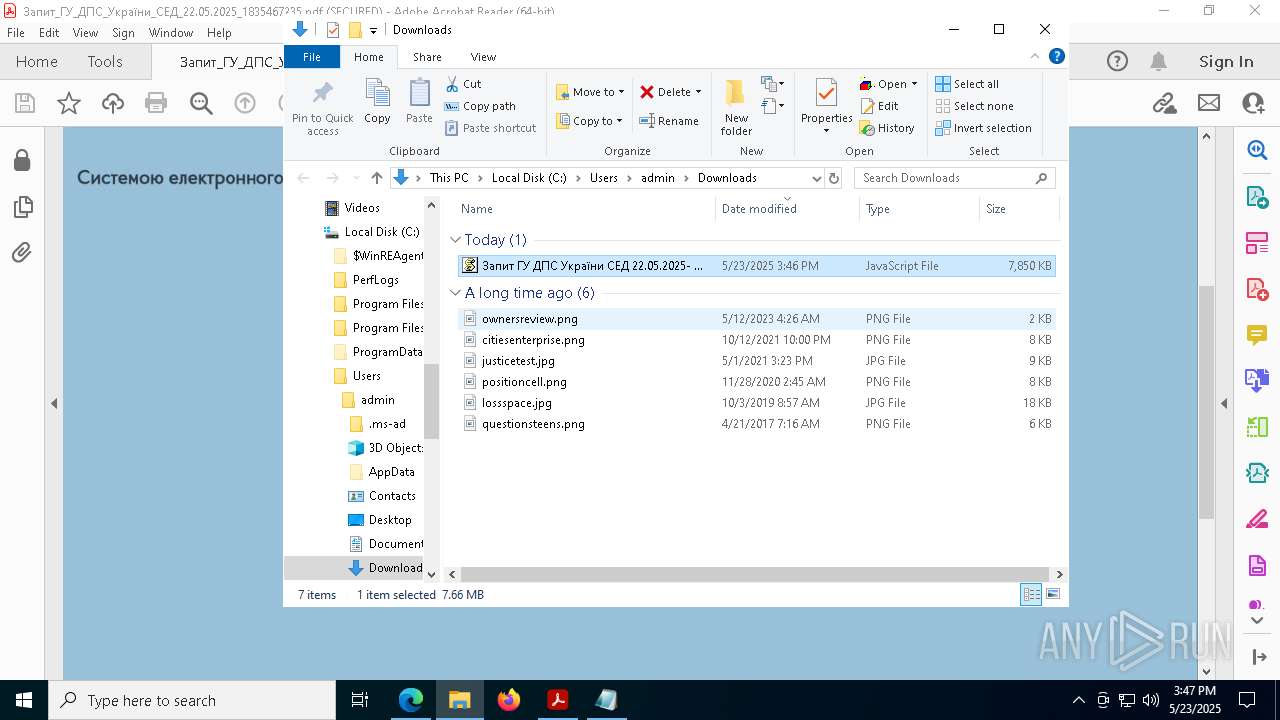This screenshot has width=1280, height=720.
Task: Select lossspace.jpg file
Action: click(757, 403)
